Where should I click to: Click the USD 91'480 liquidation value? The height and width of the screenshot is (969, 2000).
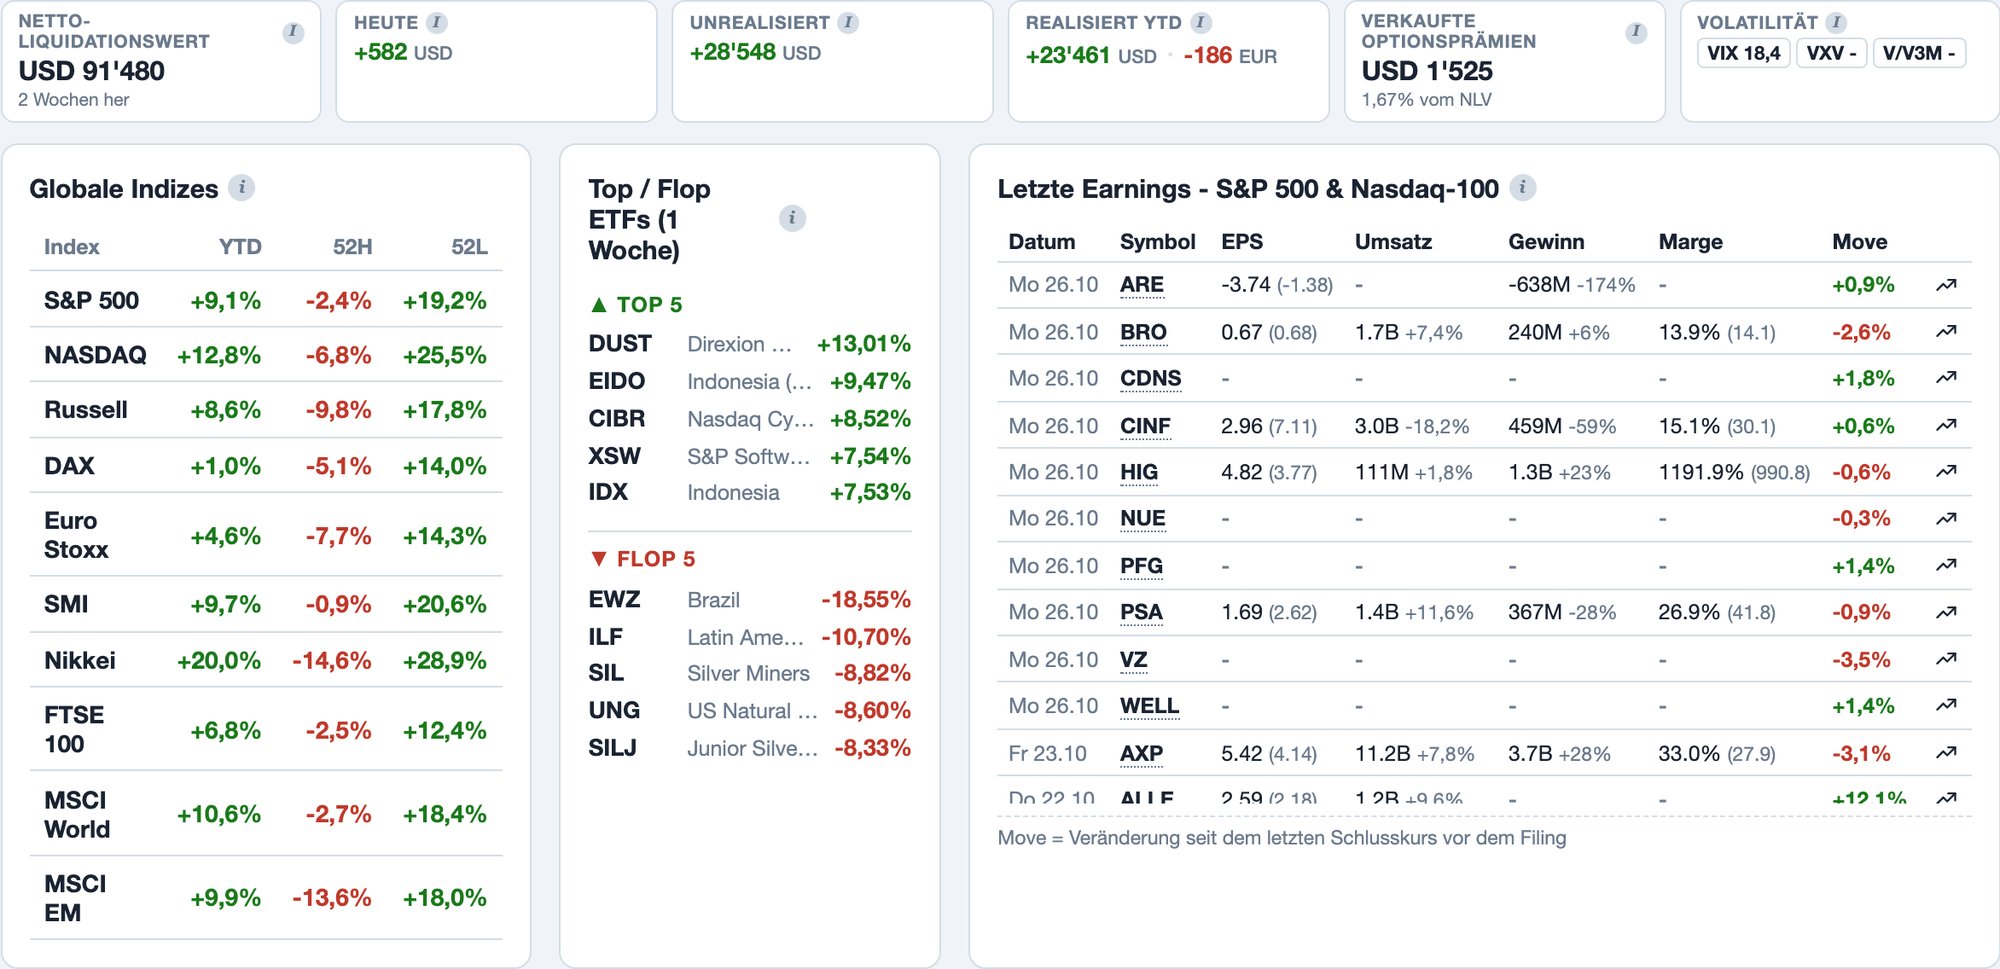[x=91, y=71]
